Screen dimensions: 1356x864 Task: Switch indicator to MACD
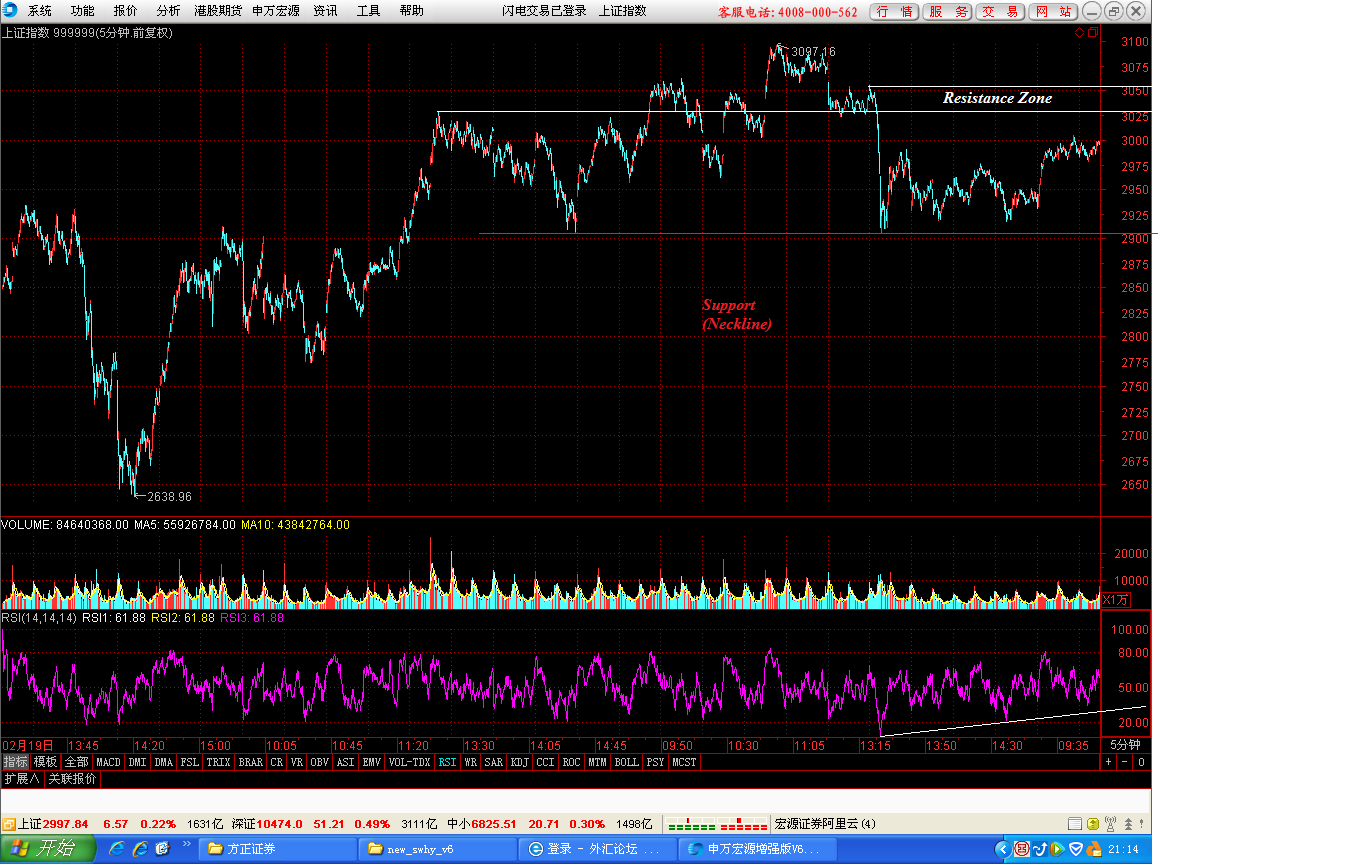[x=109, y=762]
